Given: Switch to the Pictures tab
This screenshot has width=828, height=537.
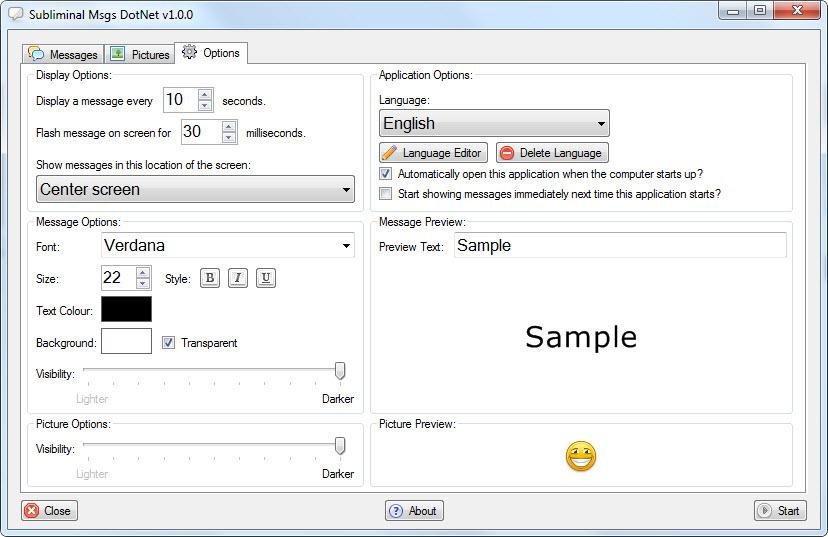Looking at the screenshot, I should pos(139,54).
